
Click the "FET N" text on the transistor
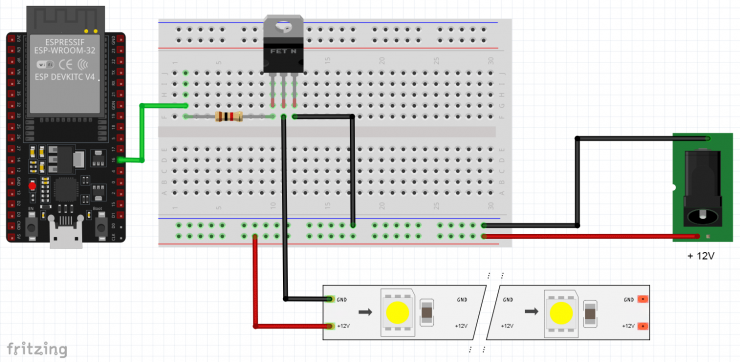point(283,51)
